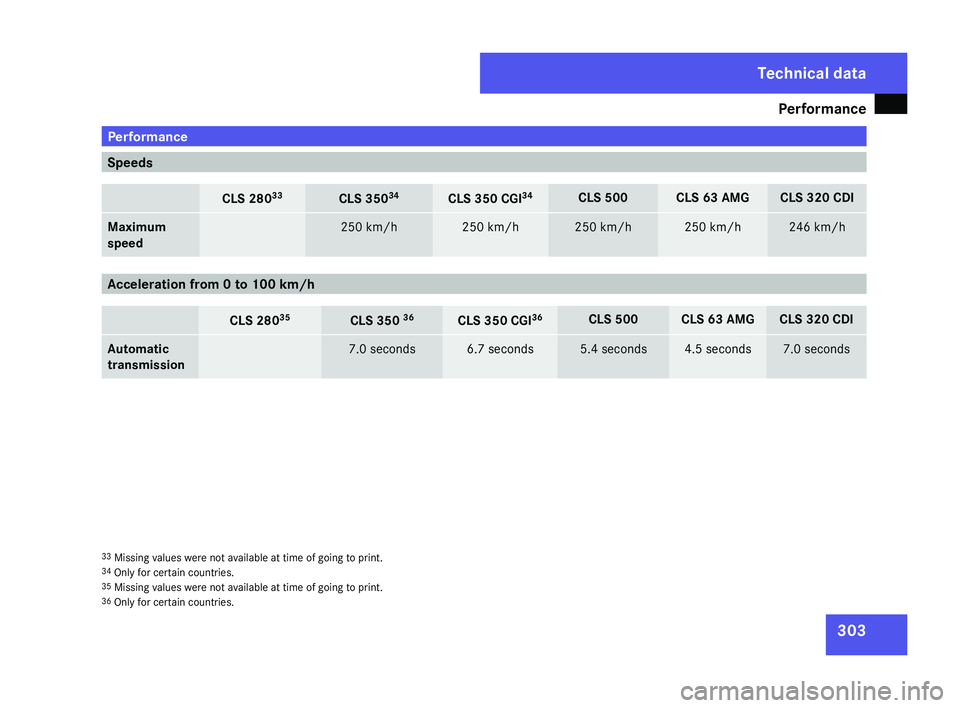This screenshot has height=708, width=960.
Task: Click the '6.7 seconds' acceleration value
Action: (x=500, y=348)
